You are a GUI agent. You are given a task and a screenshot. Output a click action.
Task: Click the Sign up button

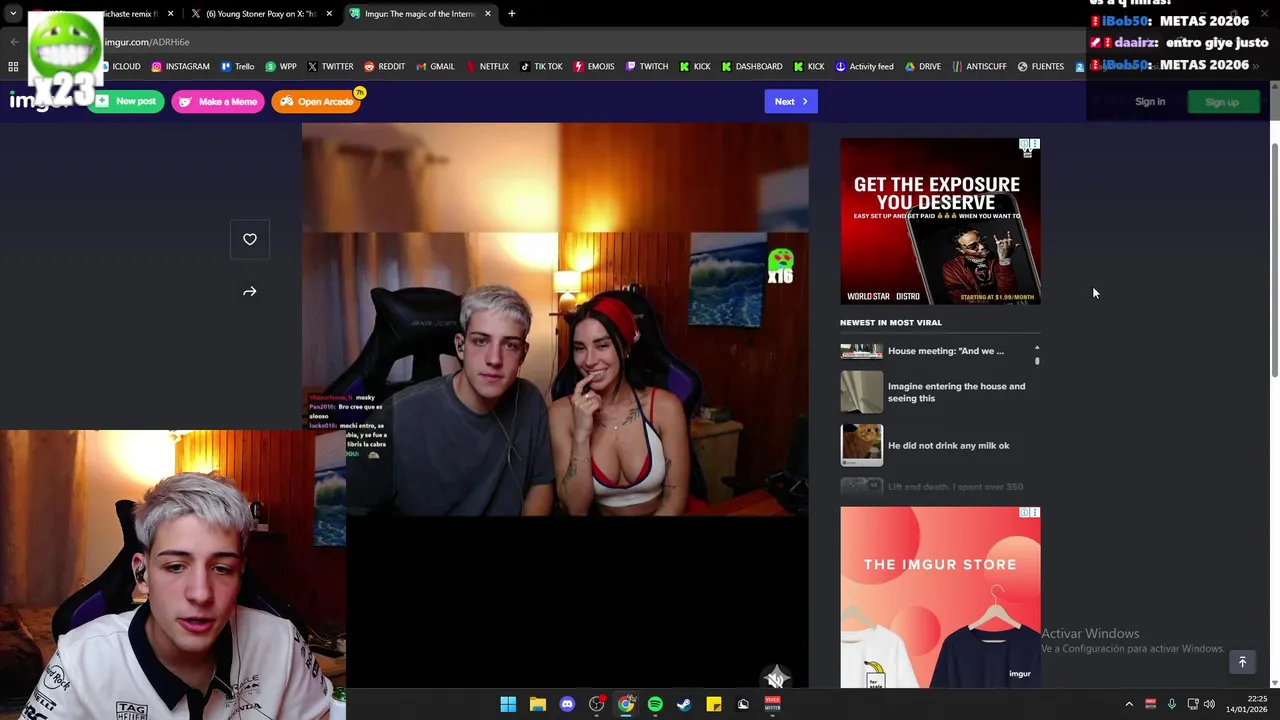[x=1222, y=102]
